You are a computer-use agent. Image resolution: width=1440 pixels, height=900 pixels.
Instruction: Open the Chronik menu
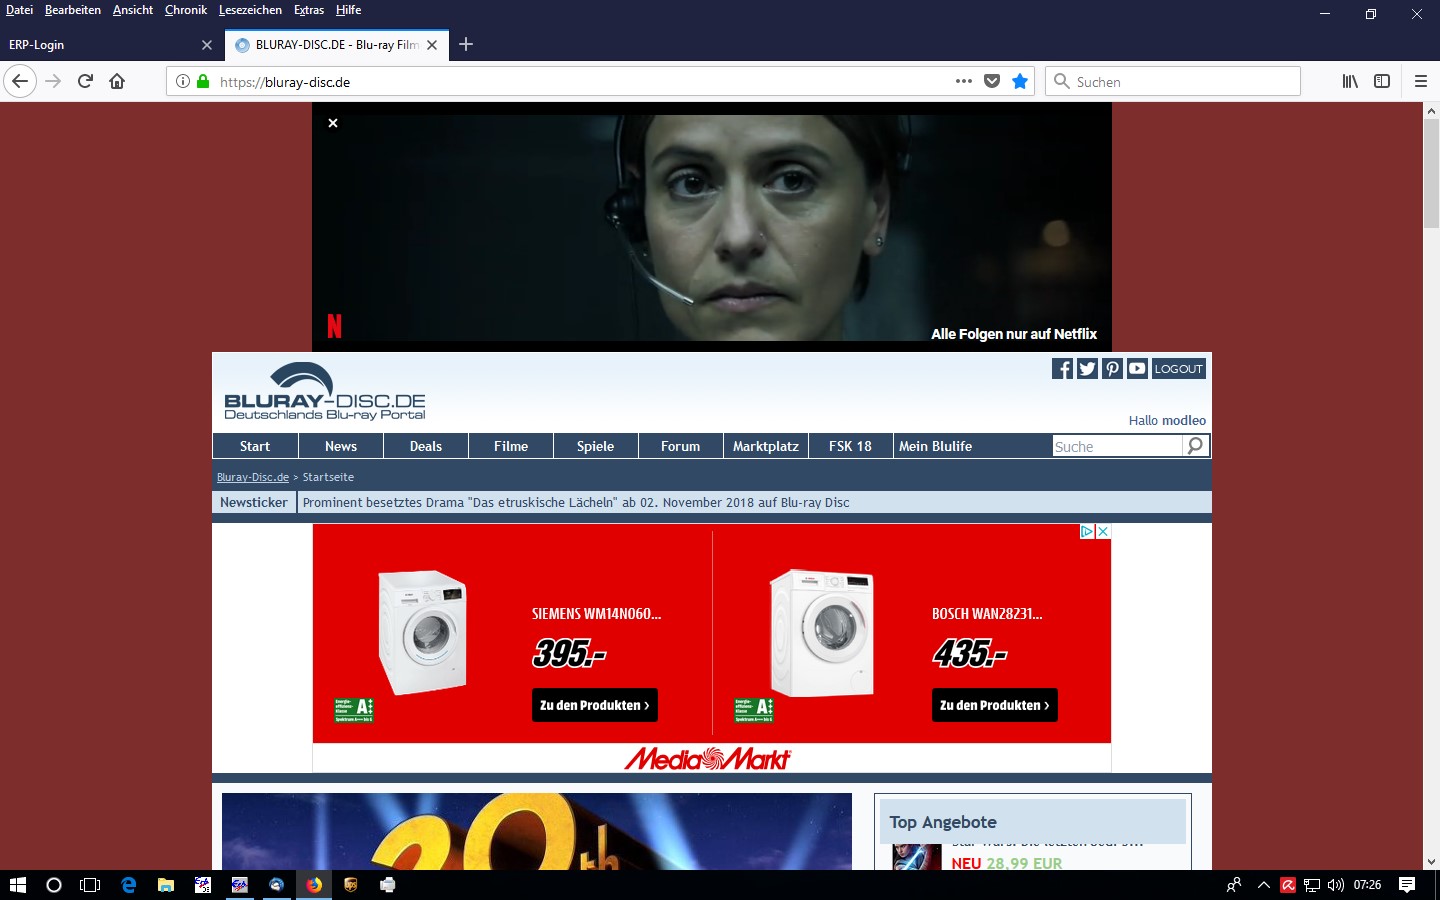pos(186,10)
